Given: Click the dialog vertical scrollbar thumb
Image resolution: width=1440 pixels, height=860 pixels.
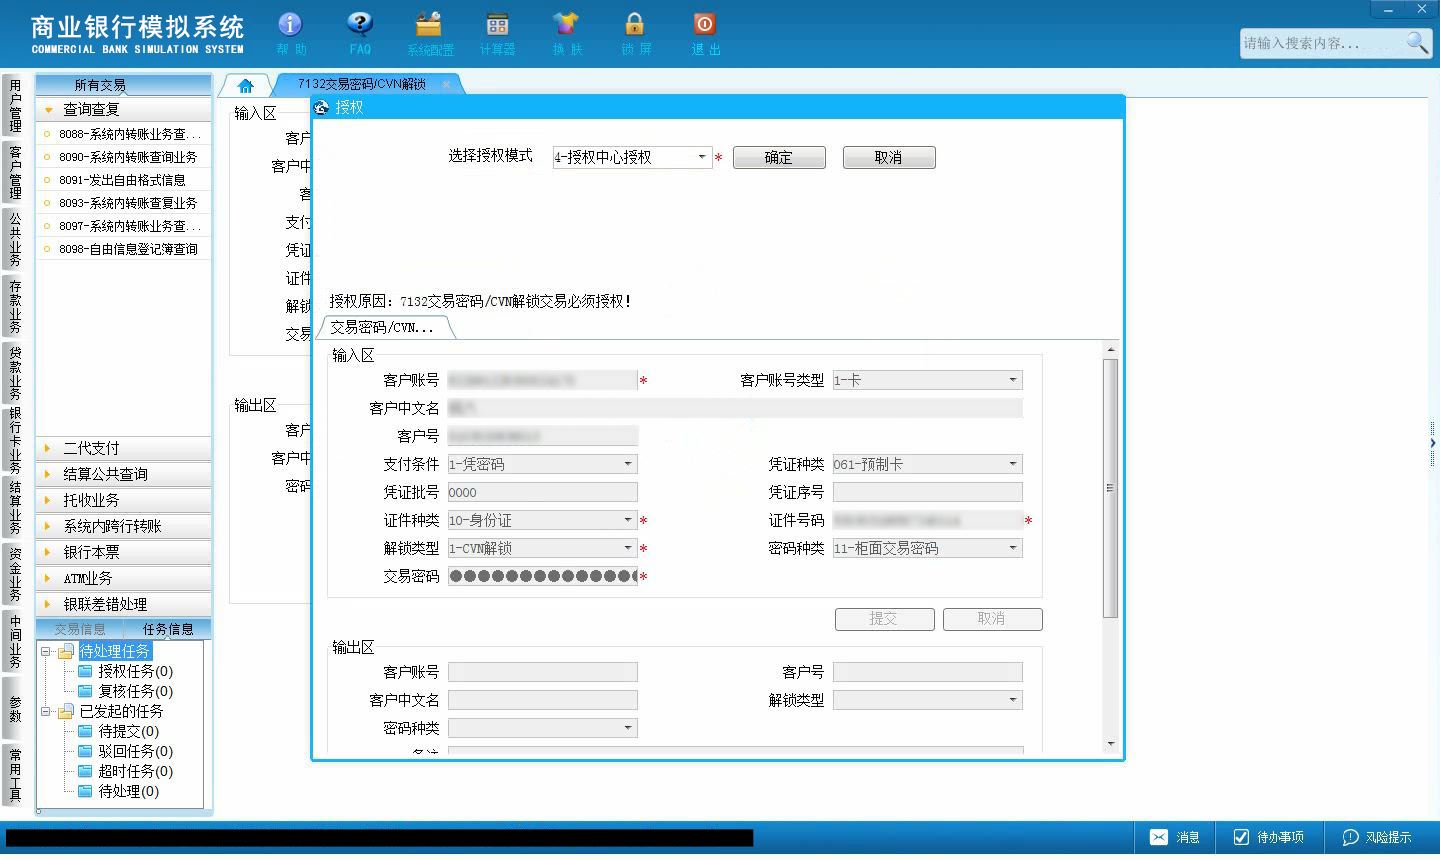Looking at the screenshot, I should (x=1111, y=487).
